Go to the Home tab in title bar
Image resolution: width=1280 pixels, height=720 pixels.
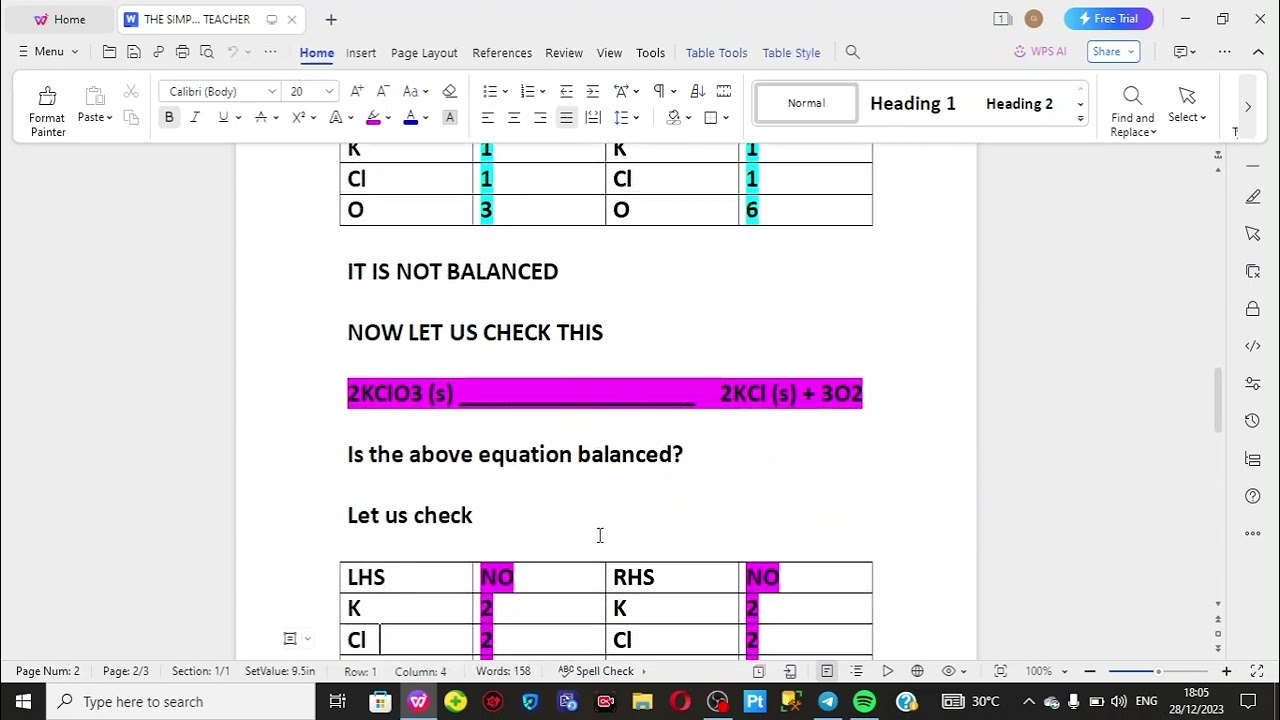tap(58, 19)
